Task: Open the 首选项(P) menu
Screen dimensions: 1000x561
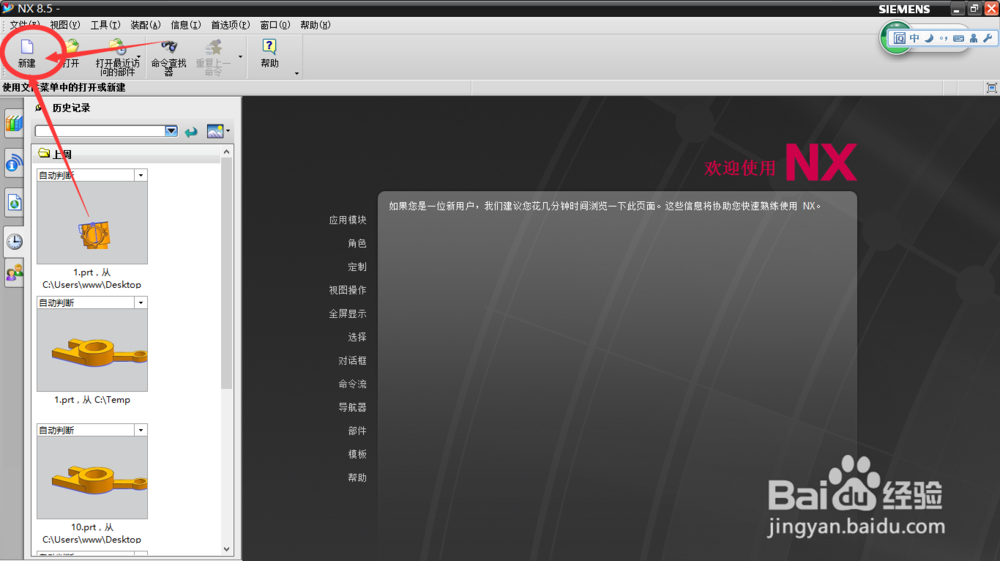Action: click(x=230, y=25)
